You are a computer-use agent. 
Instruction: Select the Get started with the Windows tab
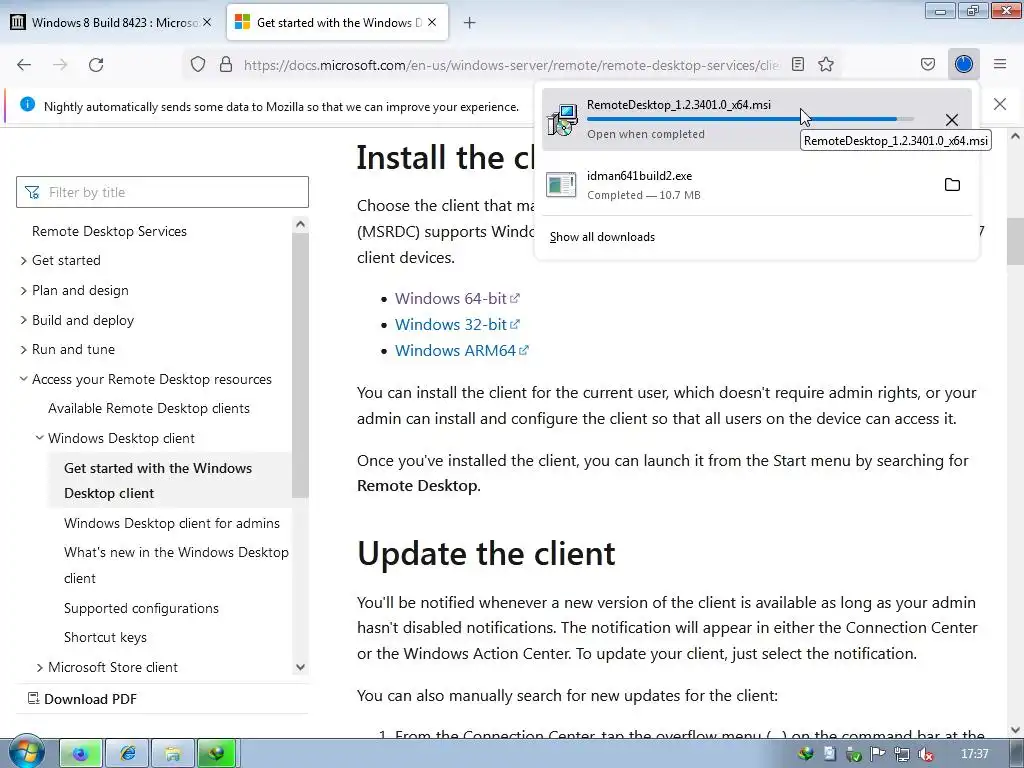pos(338,22)
